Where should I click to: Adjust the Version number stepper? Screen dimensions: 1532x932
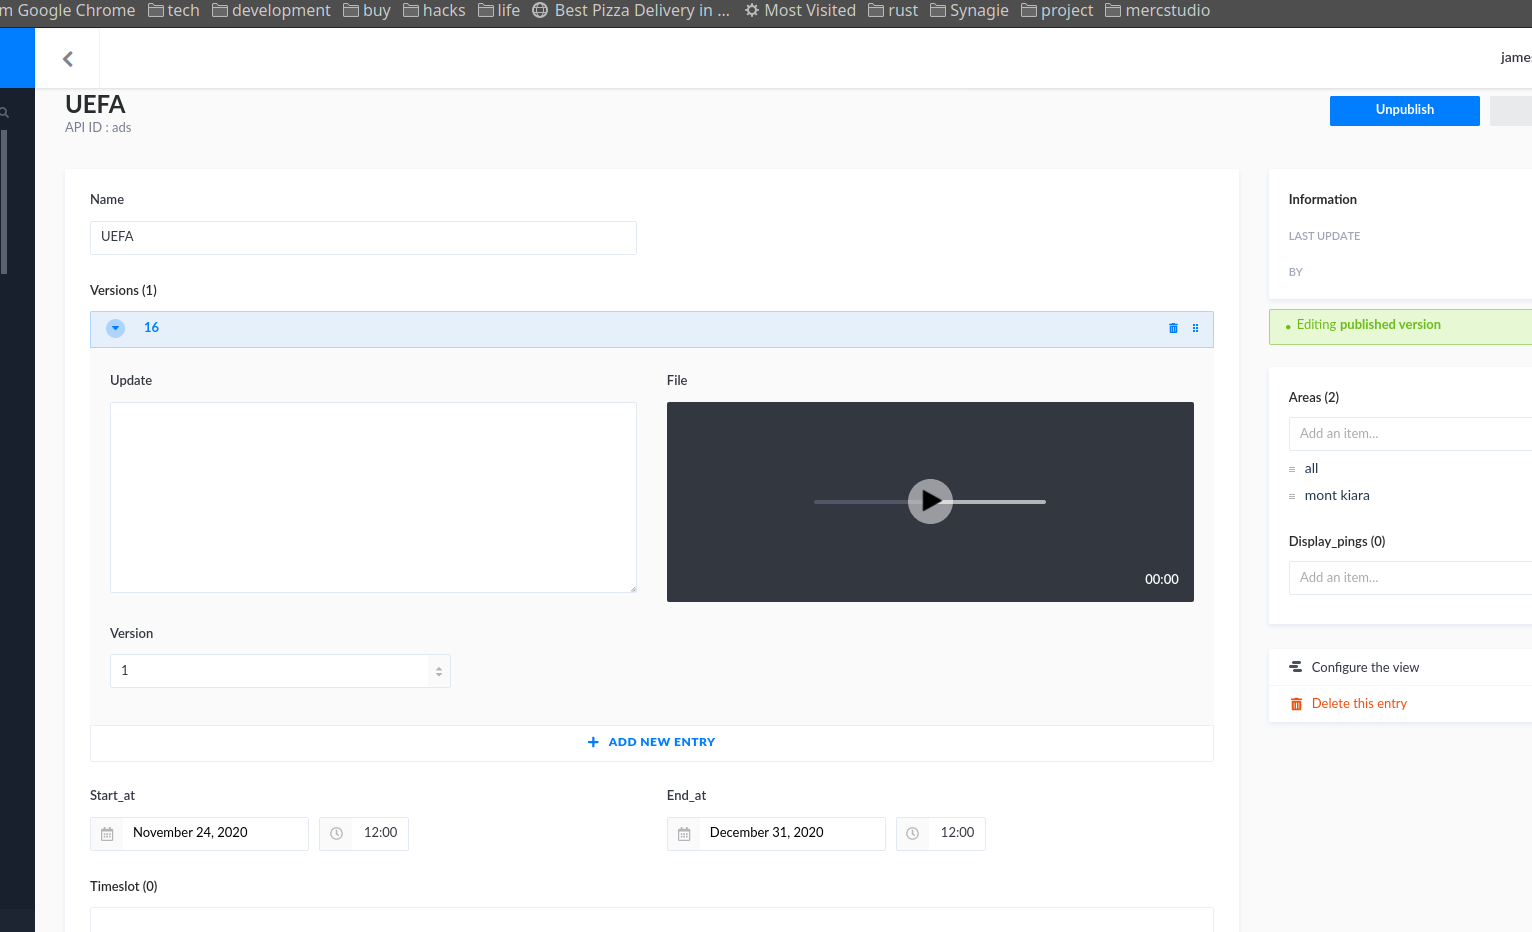click(x=438, y=671)
